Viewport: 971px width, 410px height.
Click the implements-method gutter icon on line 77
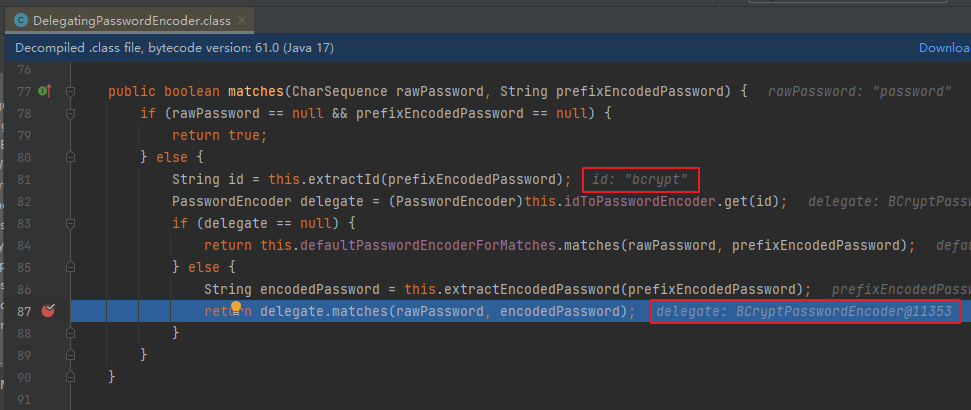[x=45, y=92]
